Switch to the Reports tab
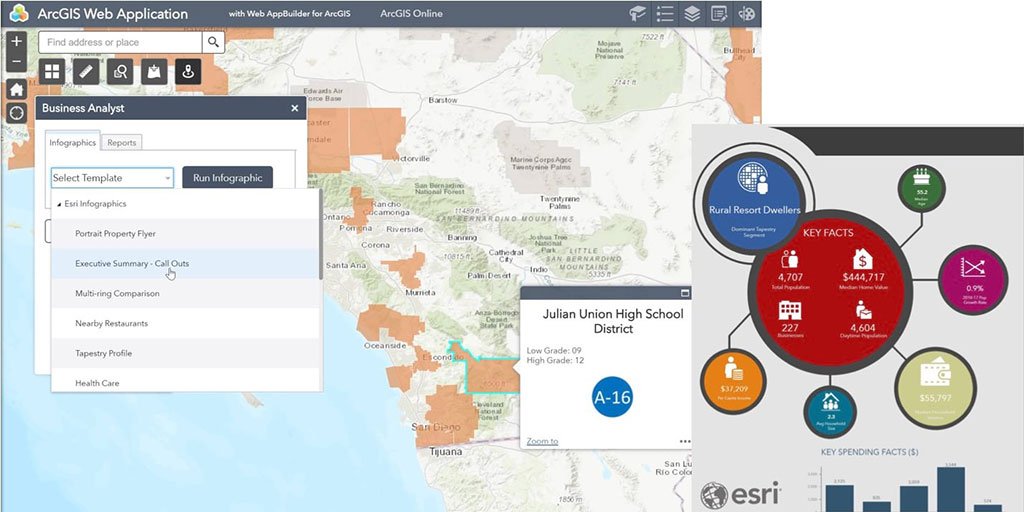This screenshot has height=512, width=1024. tap(121, 142)
